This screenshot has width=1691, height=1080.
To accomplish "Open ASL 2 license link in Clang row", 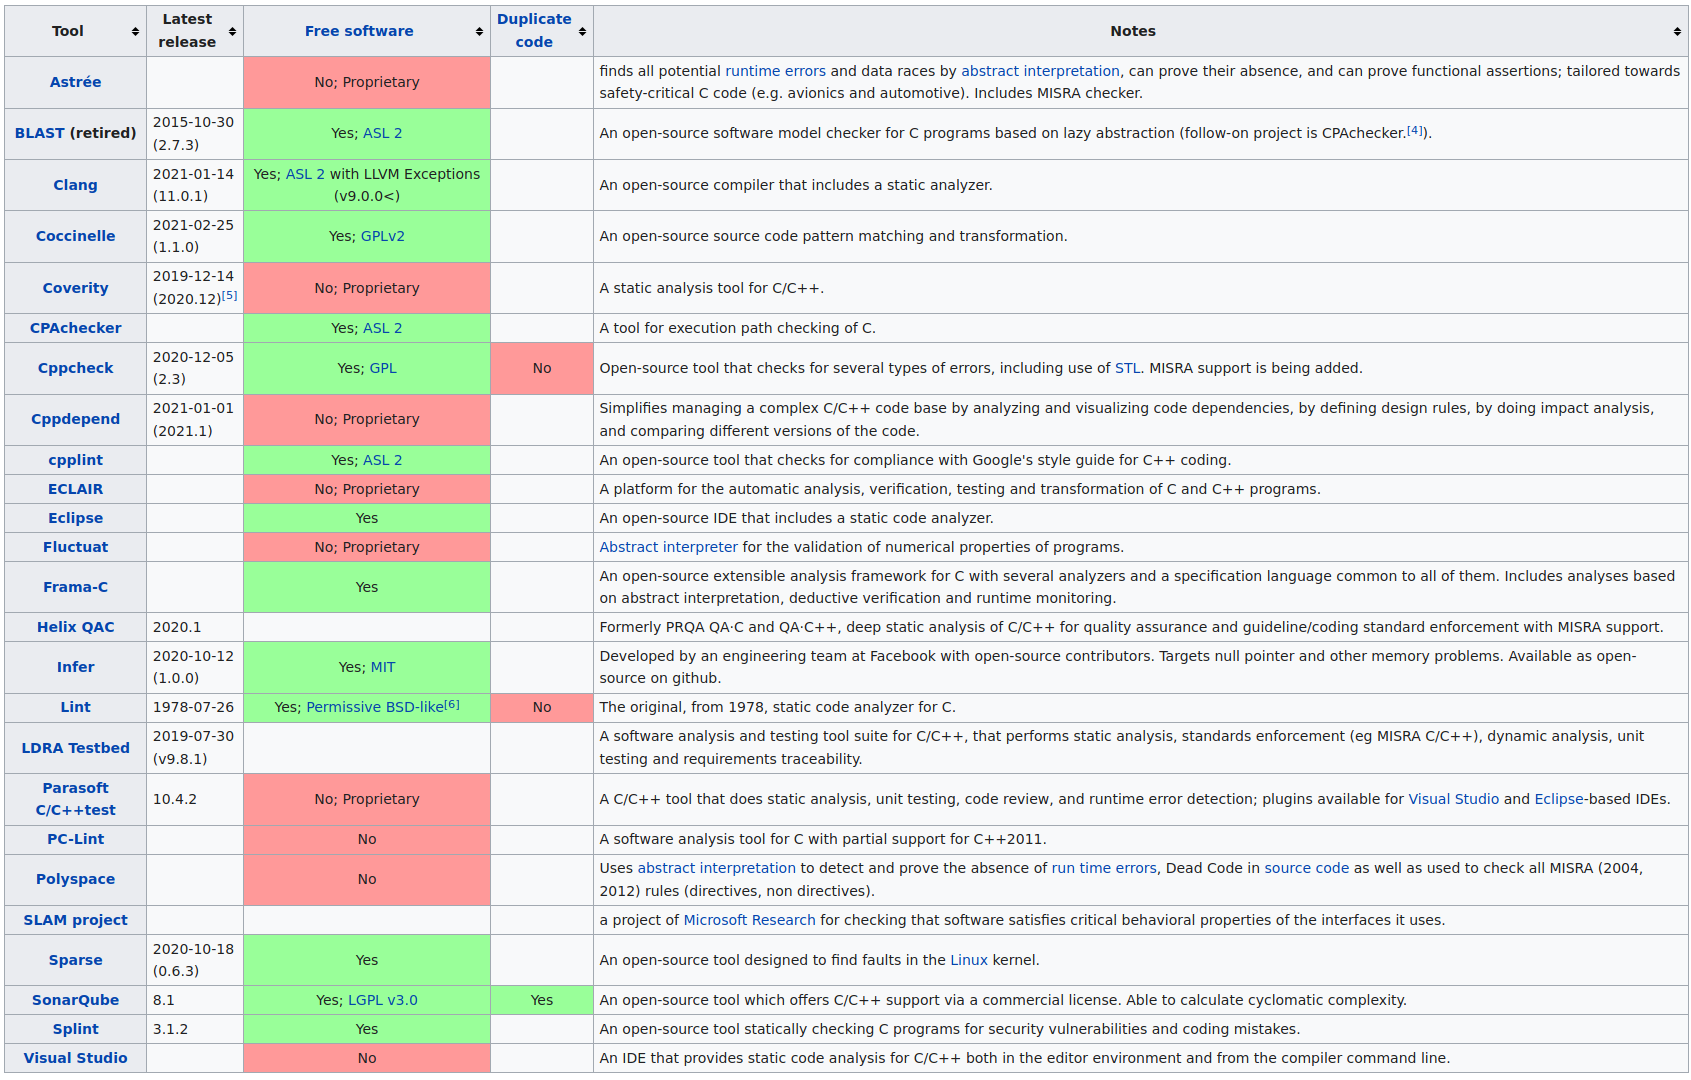I will point(305,174).
